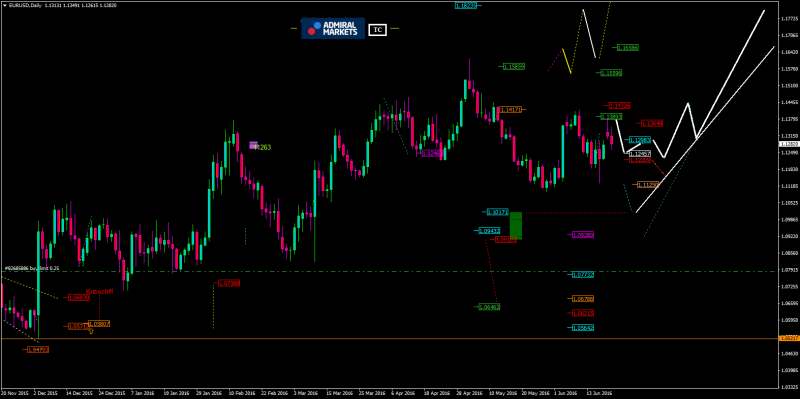This screenshot has width=800, height=399.
Task: Select the purple 1.1263 price marker
Action: 254,145
